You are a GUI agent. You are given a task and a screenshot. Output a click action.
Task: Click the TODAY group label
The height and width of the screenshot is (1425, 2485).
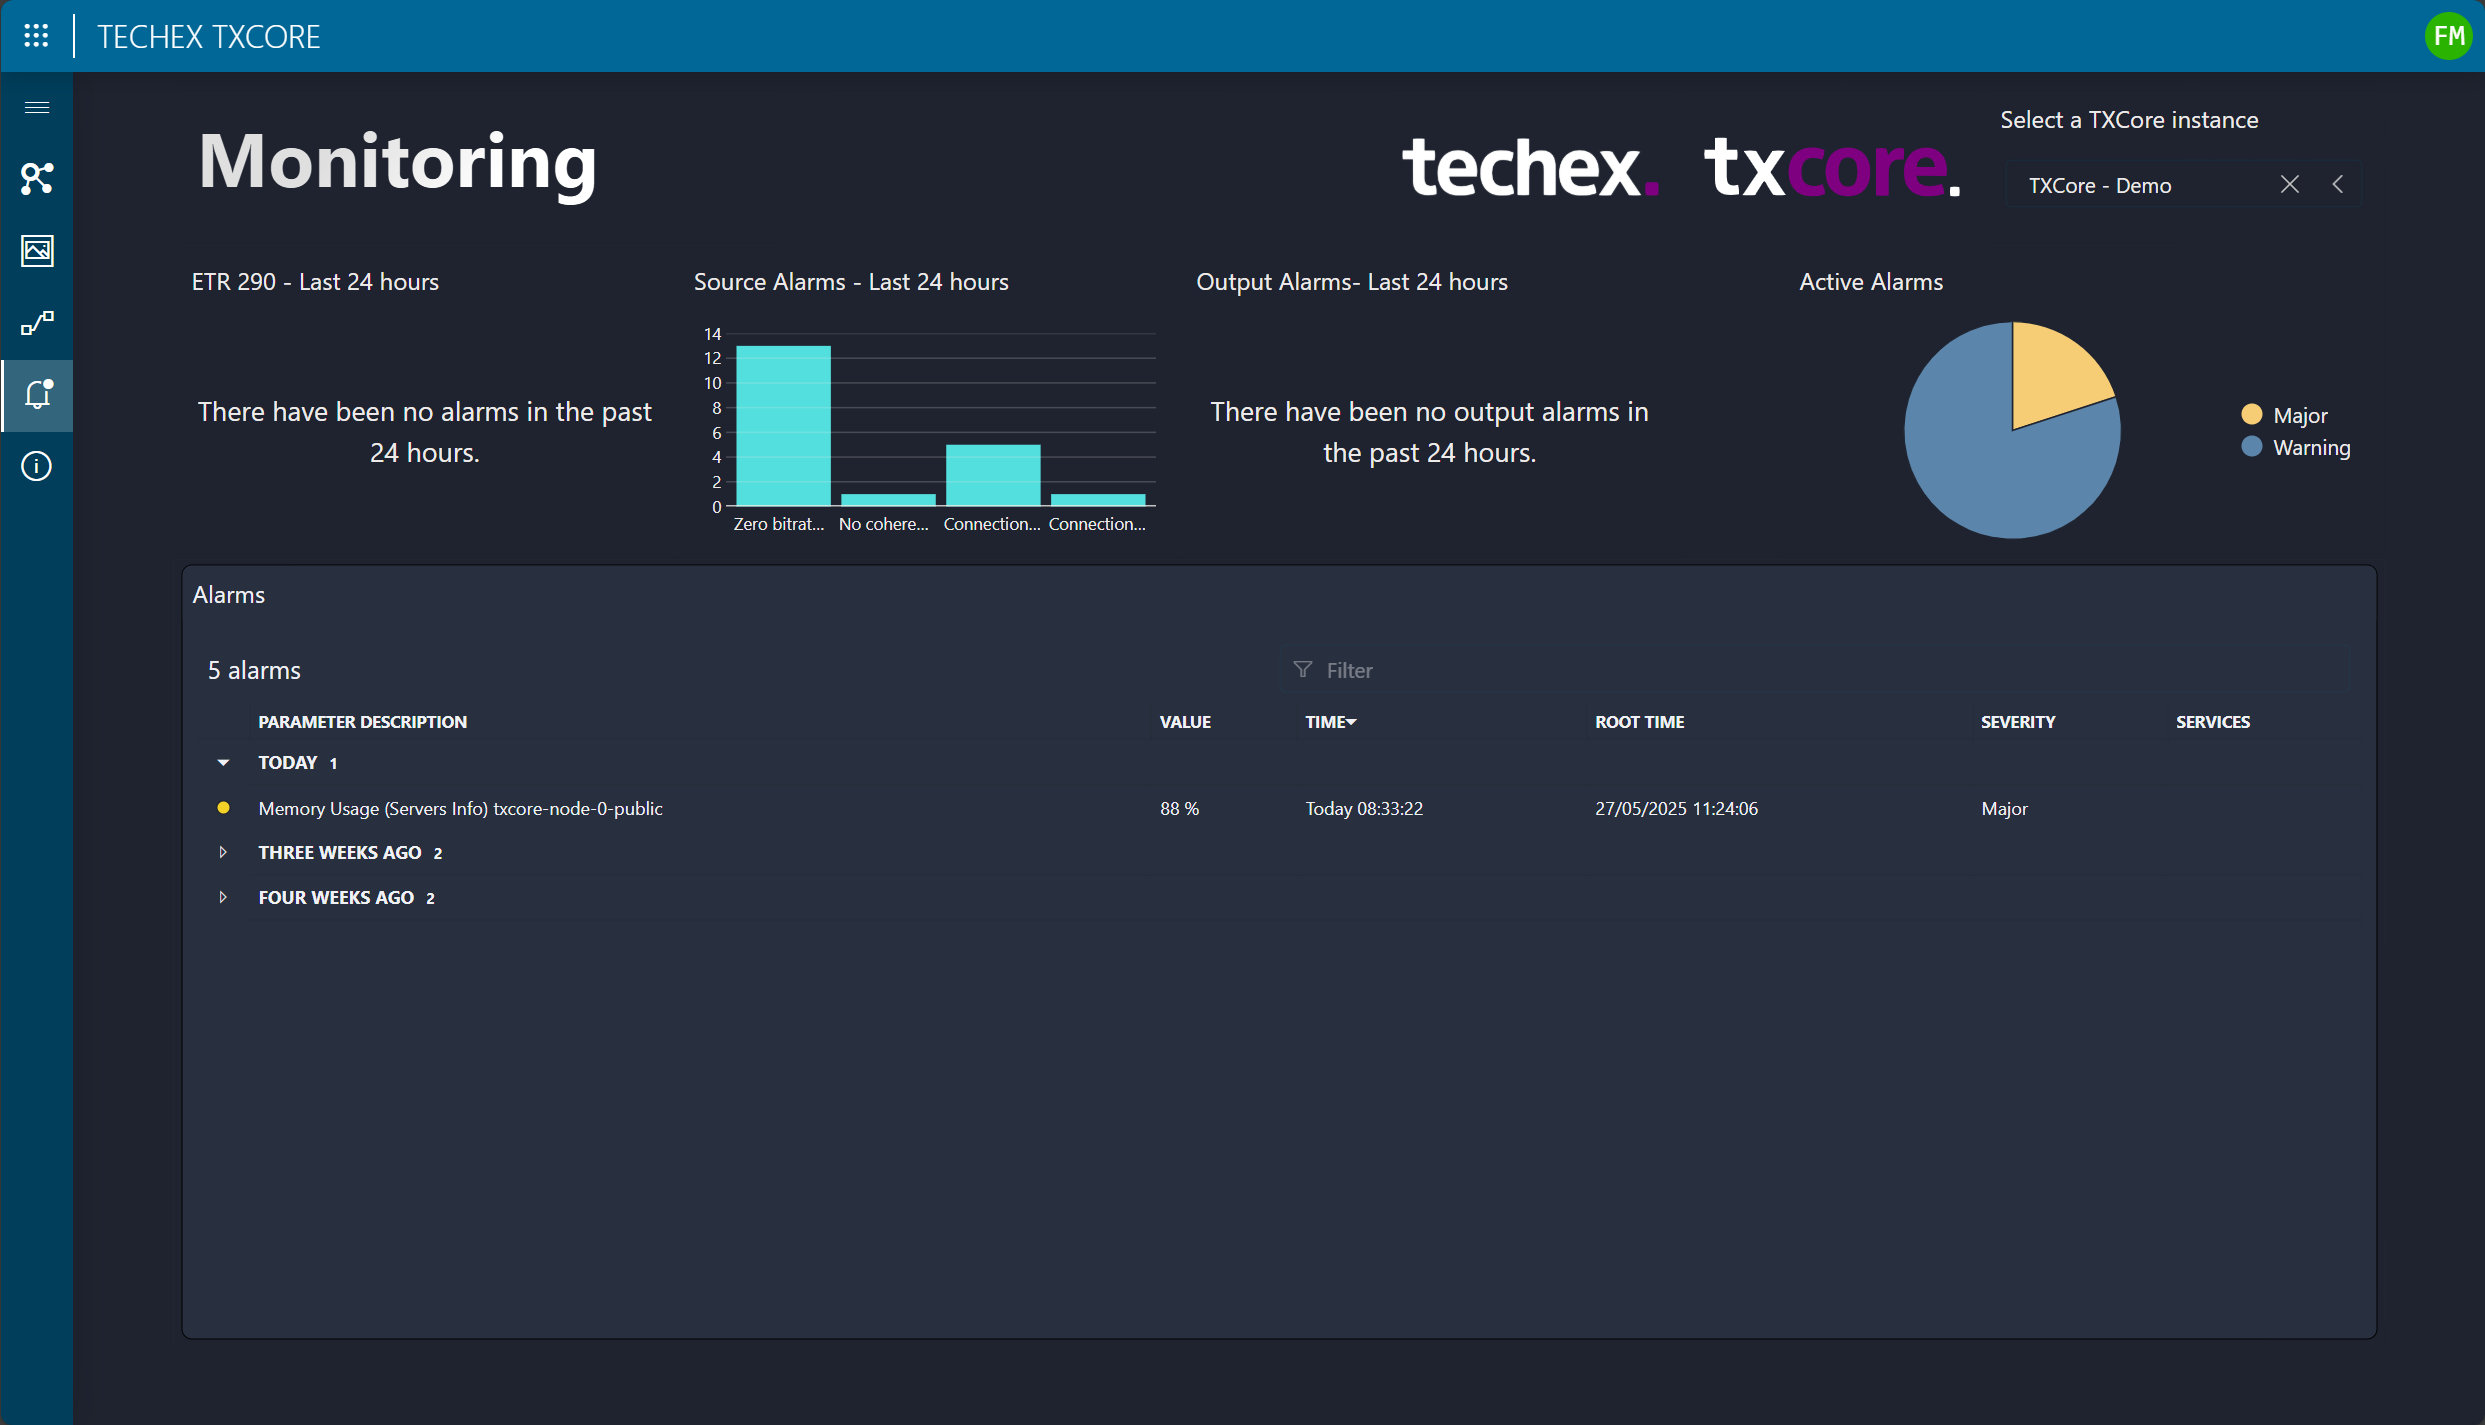(x=288, y=763)
